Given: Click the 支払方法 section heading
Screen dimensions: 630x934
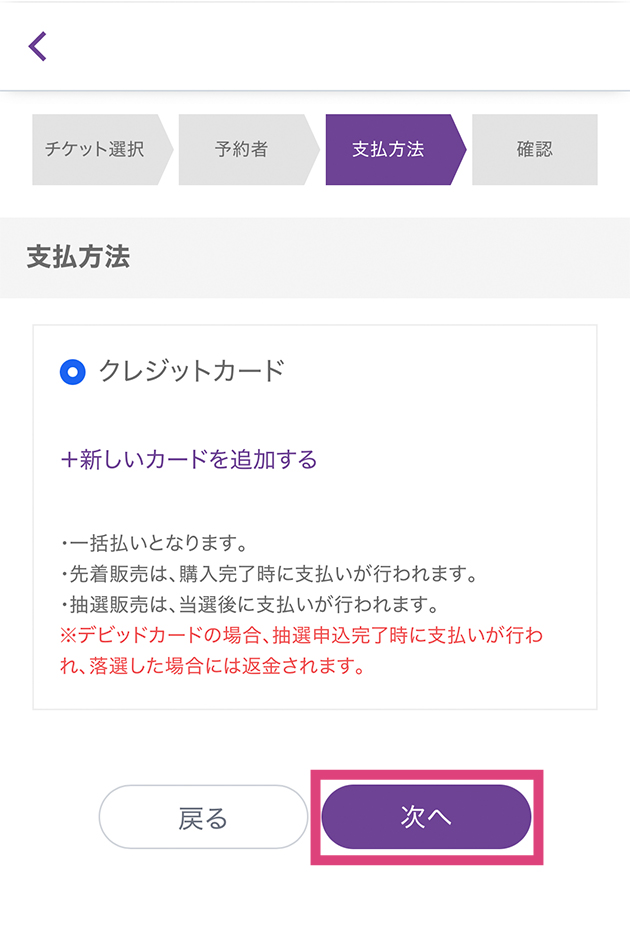Looking at the screenshot, I should (78, 257).
